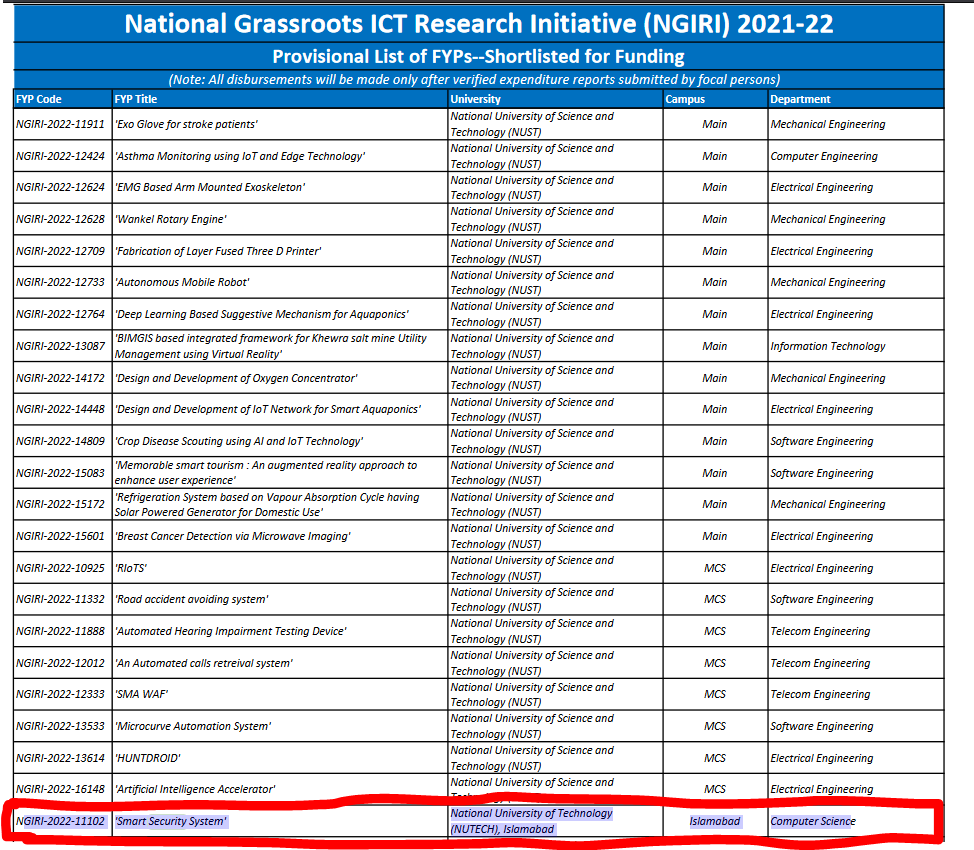Click the Computer Science department cell
The height and width of the screenshot is (850, 974).
pyautogui.click(x=812, y=821)
